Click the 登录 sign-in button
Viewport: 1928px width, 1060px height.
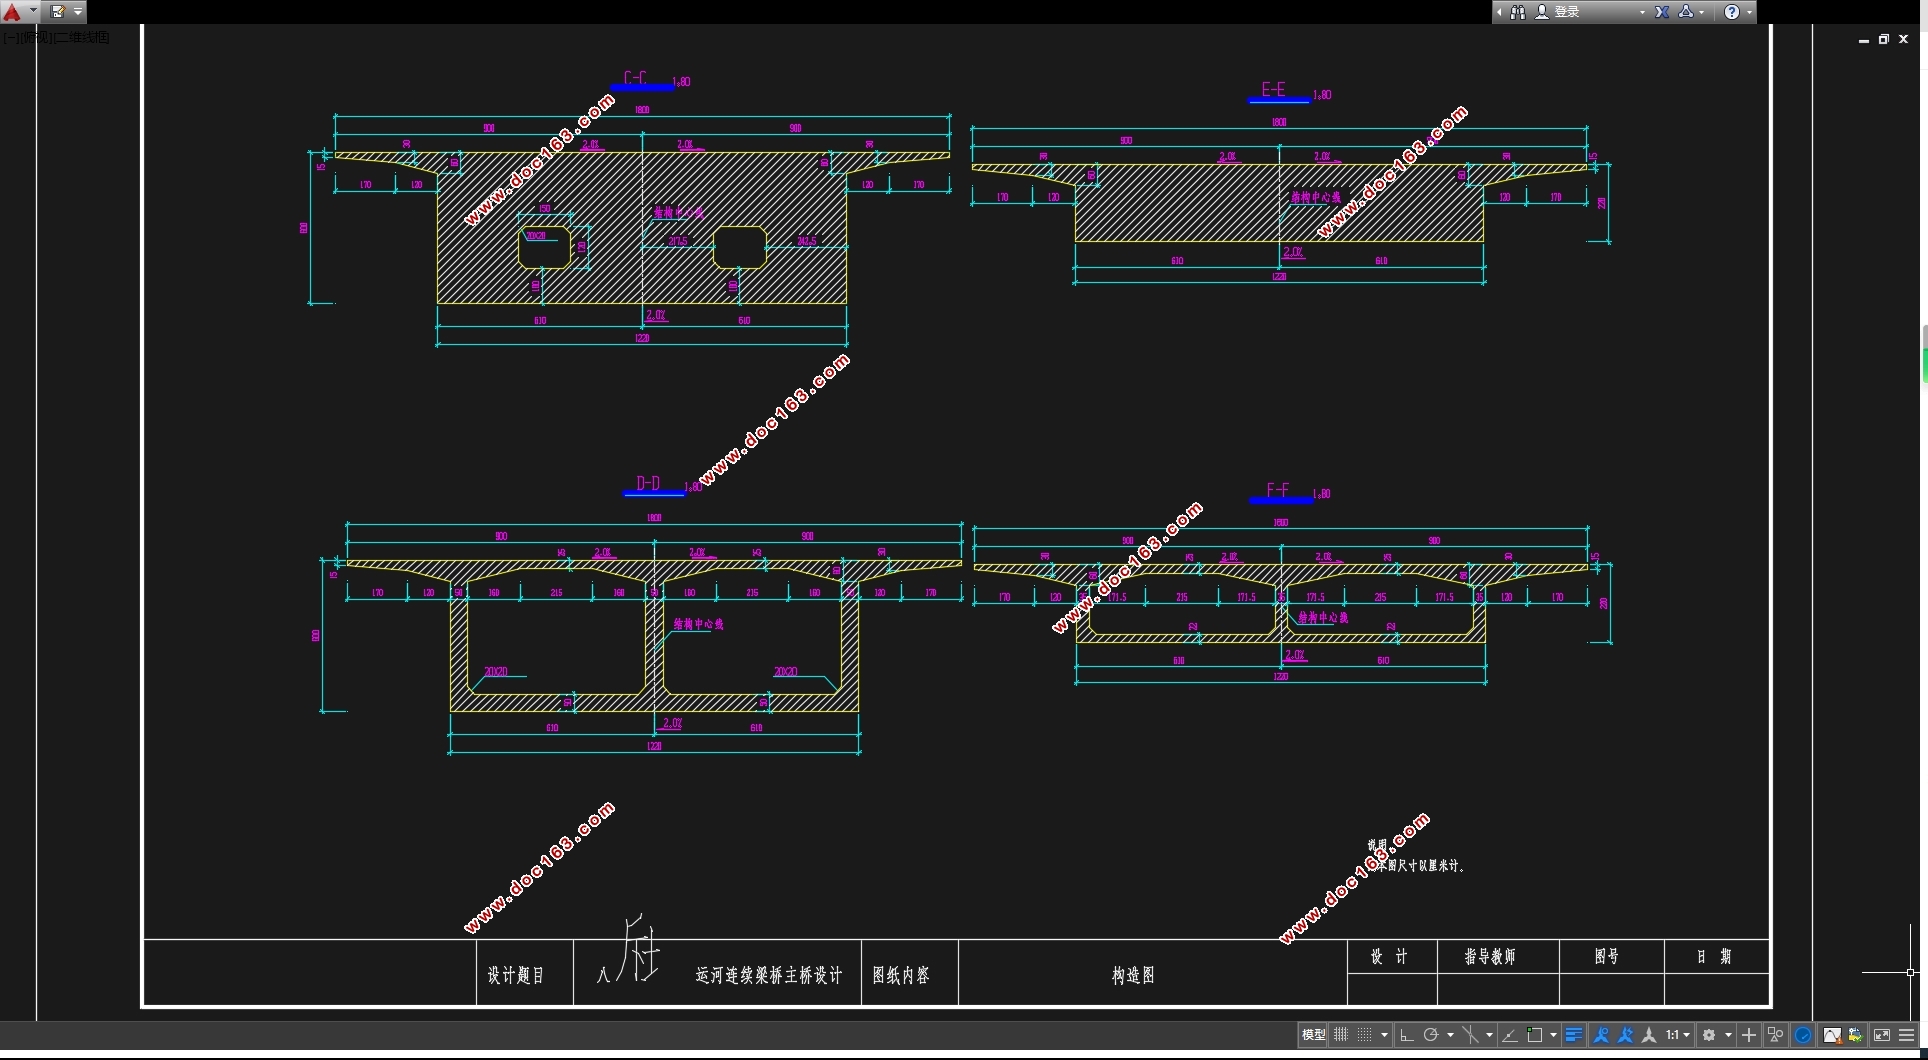point(1567,12)
